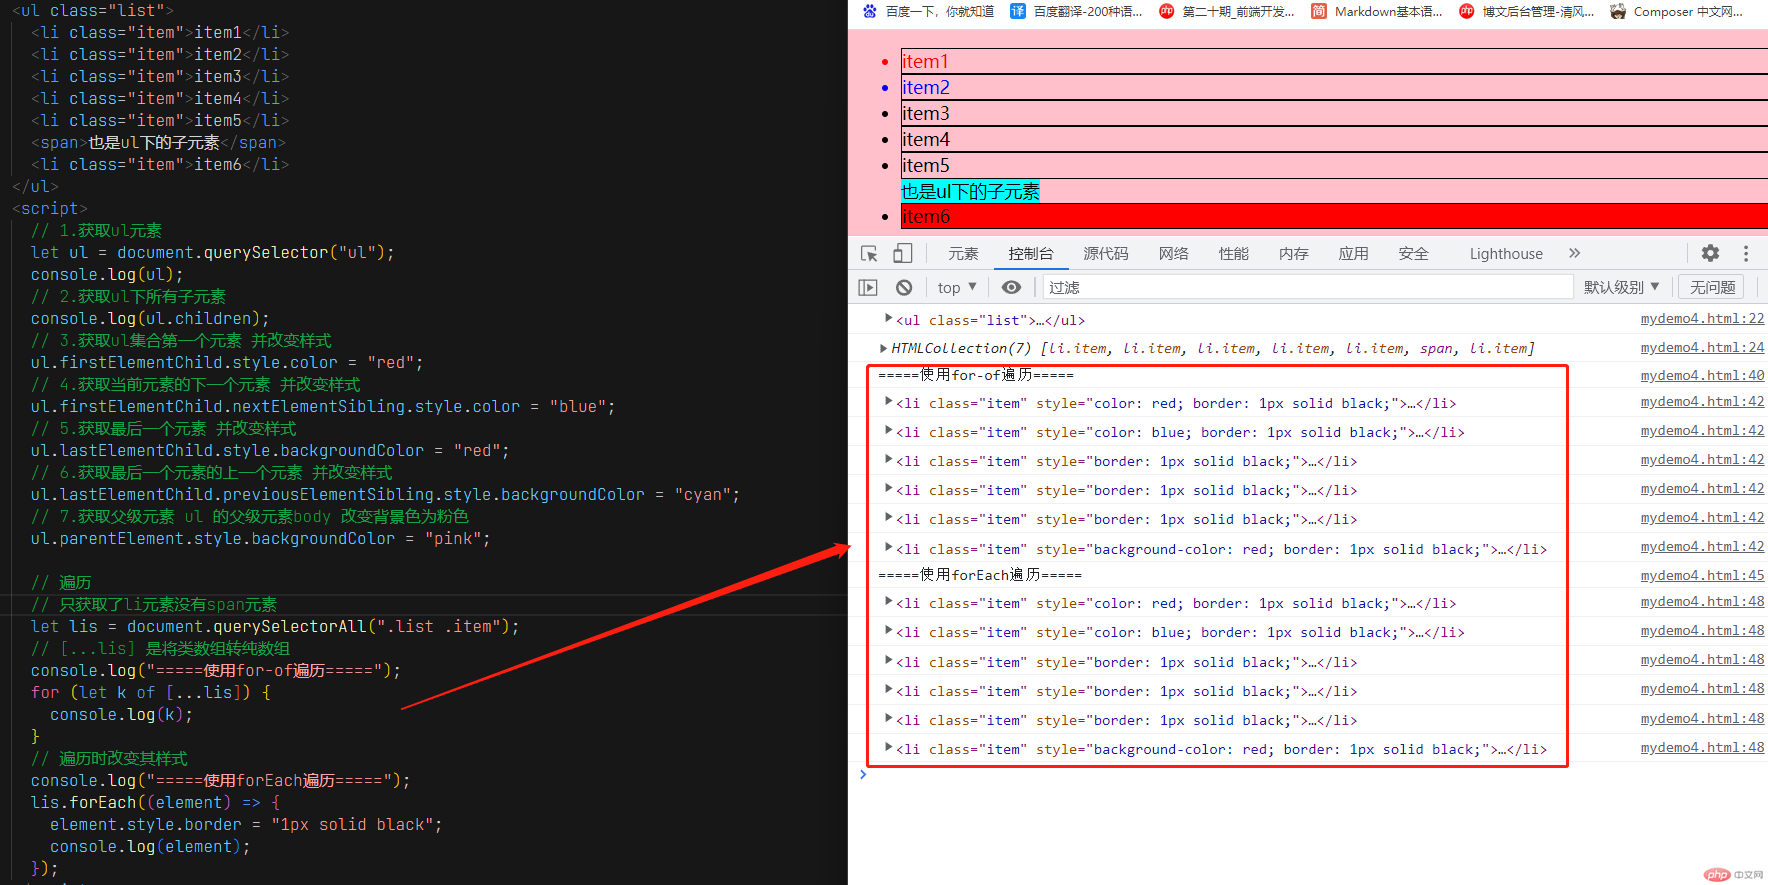
Task: Switch to the 元素 tab
Action: 963,254
